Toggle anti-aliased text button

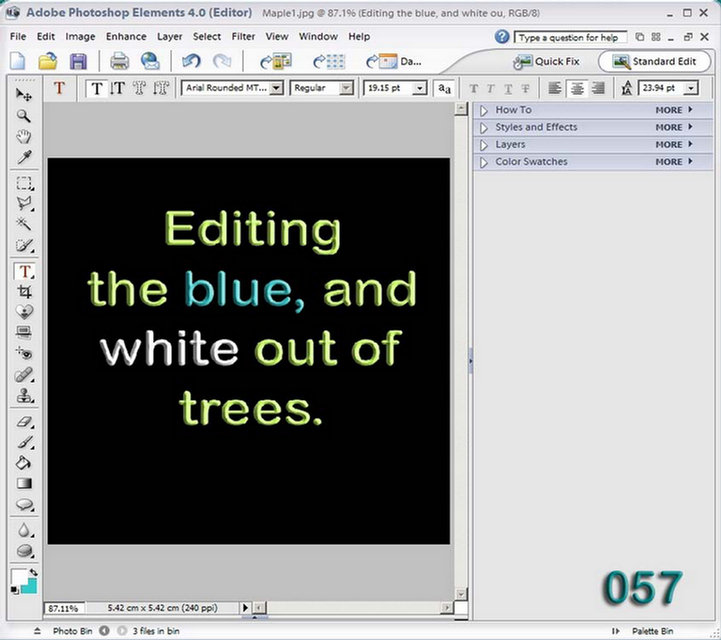click(x=444, y=88)
